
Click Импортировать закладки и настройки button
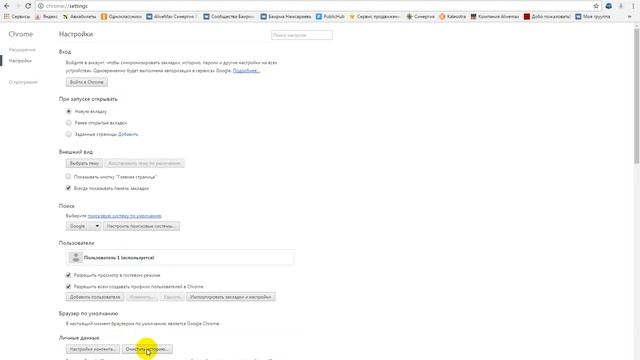(x=231, y=297)
